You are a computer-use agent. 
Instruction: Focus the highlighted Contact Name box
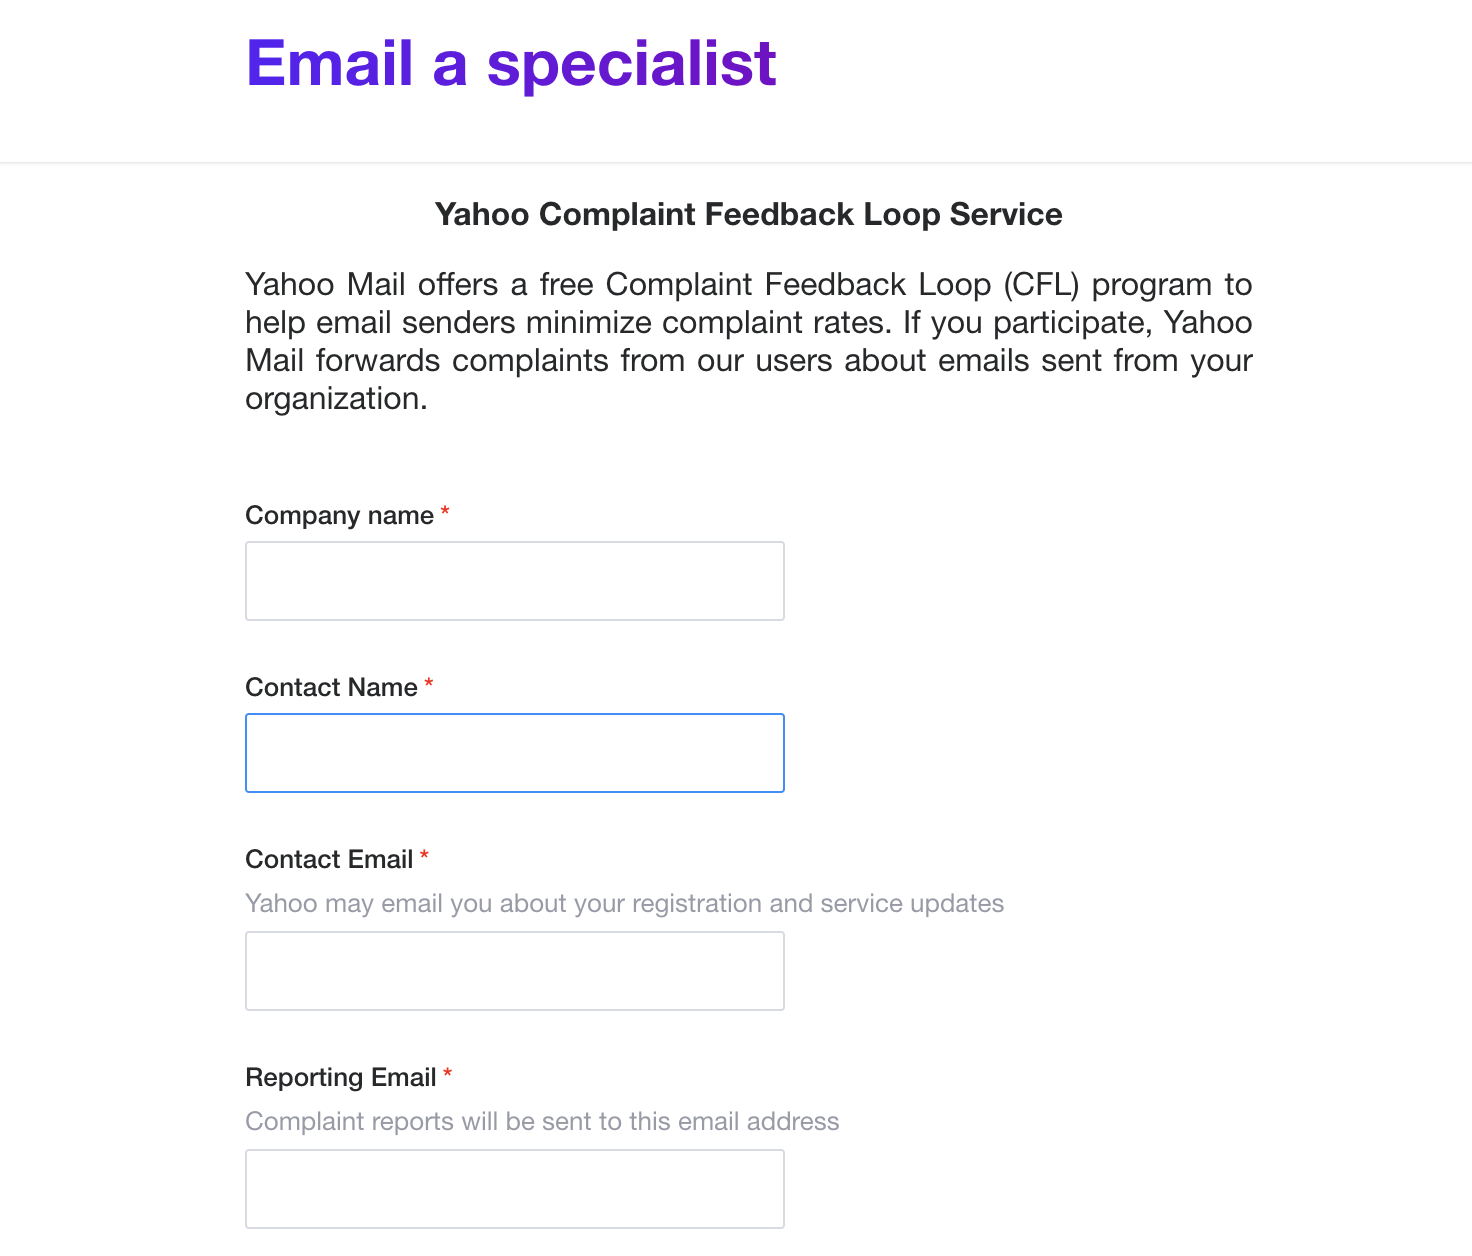(514, 752)
